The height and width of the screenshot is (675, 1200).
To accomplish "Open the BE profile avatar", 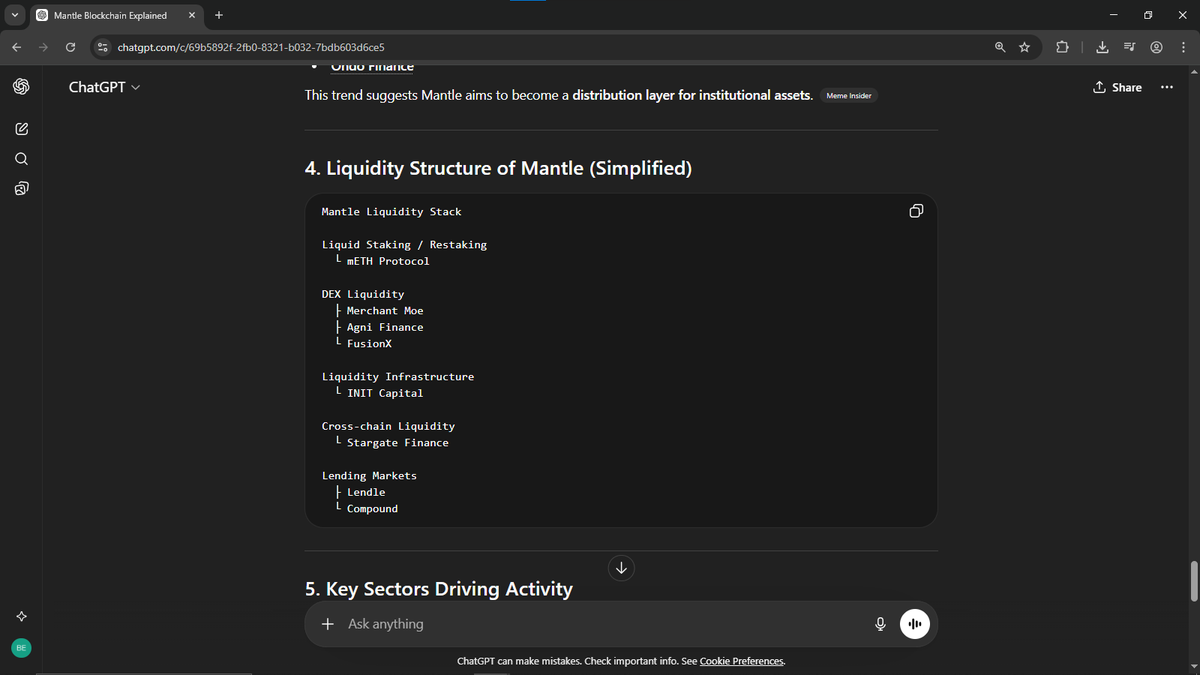I will pos(21,648).
